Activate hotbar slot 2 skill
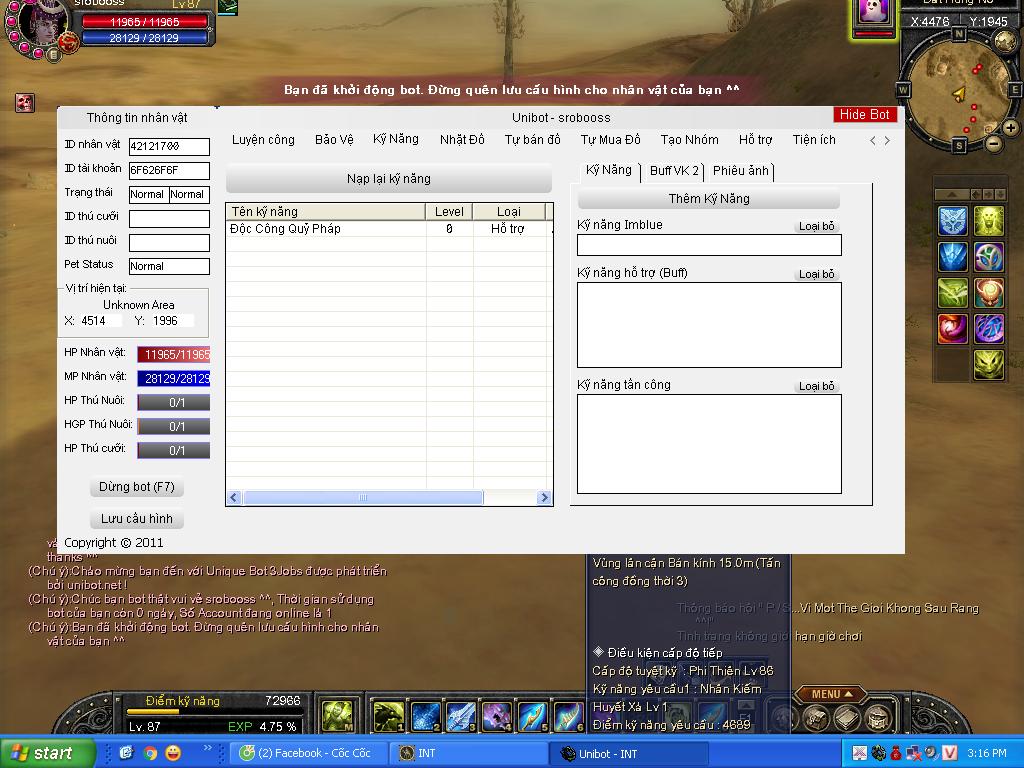This screenshot has height=768, width=1024. pos(424,716)
